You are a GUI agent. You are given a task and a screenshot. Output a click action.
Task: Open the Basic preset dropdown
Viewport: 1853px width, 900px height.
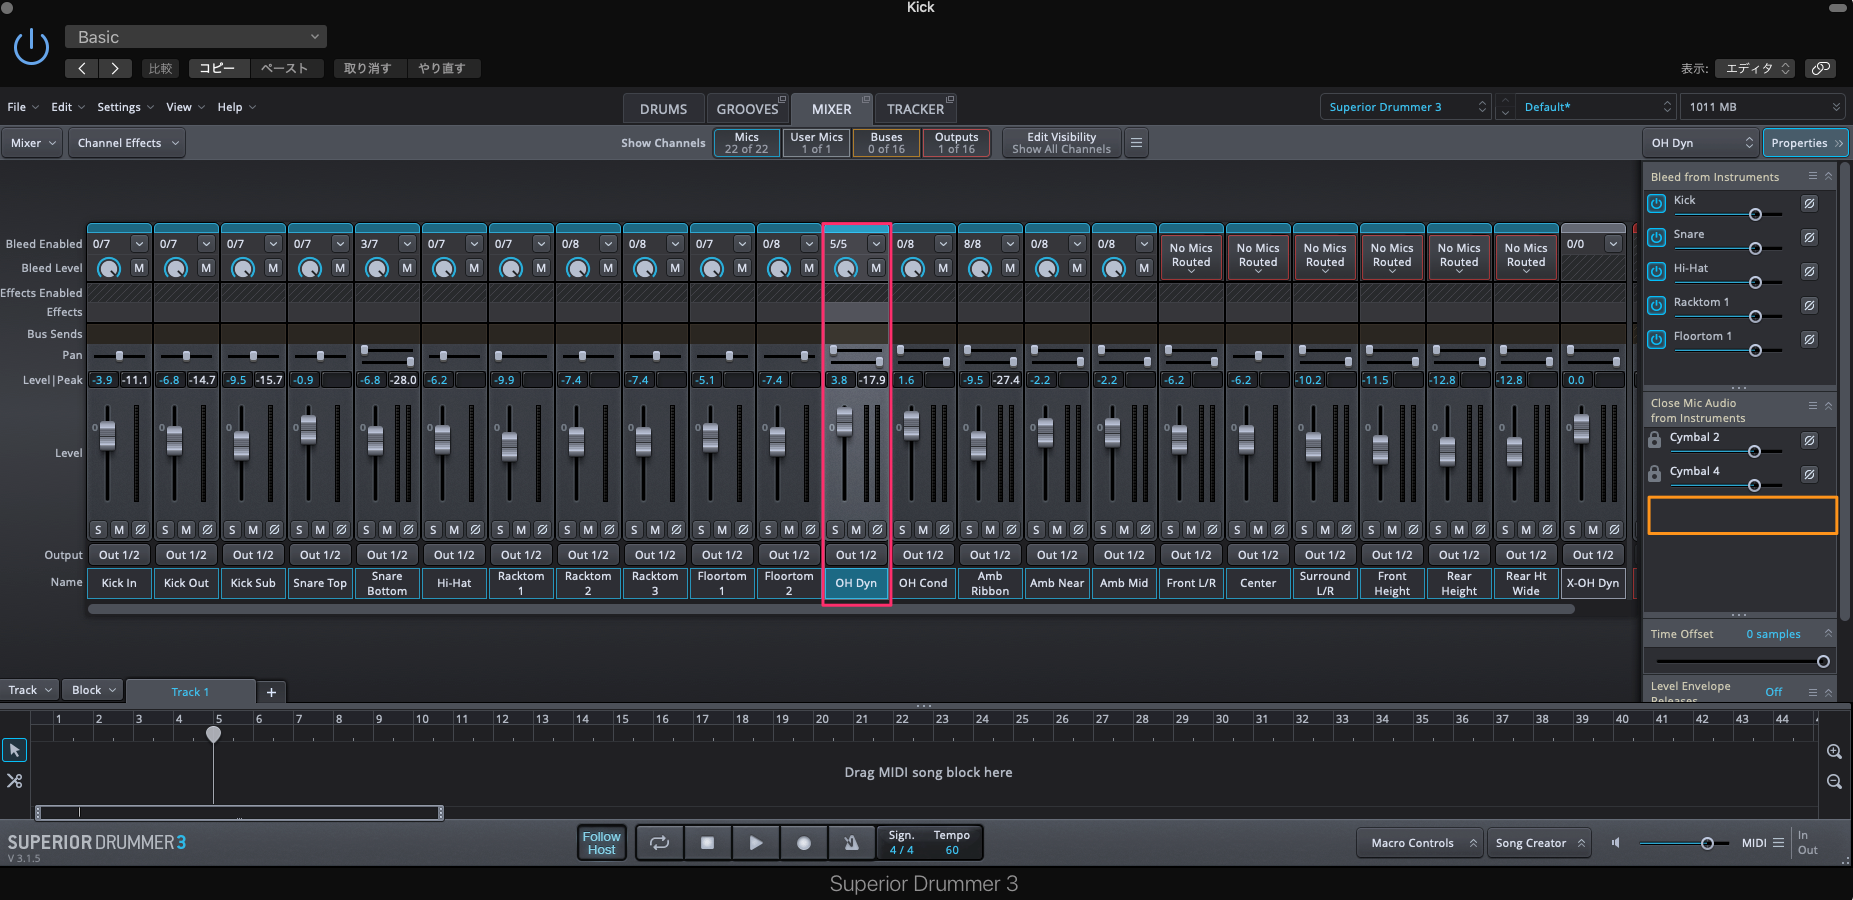pos(196,37)
